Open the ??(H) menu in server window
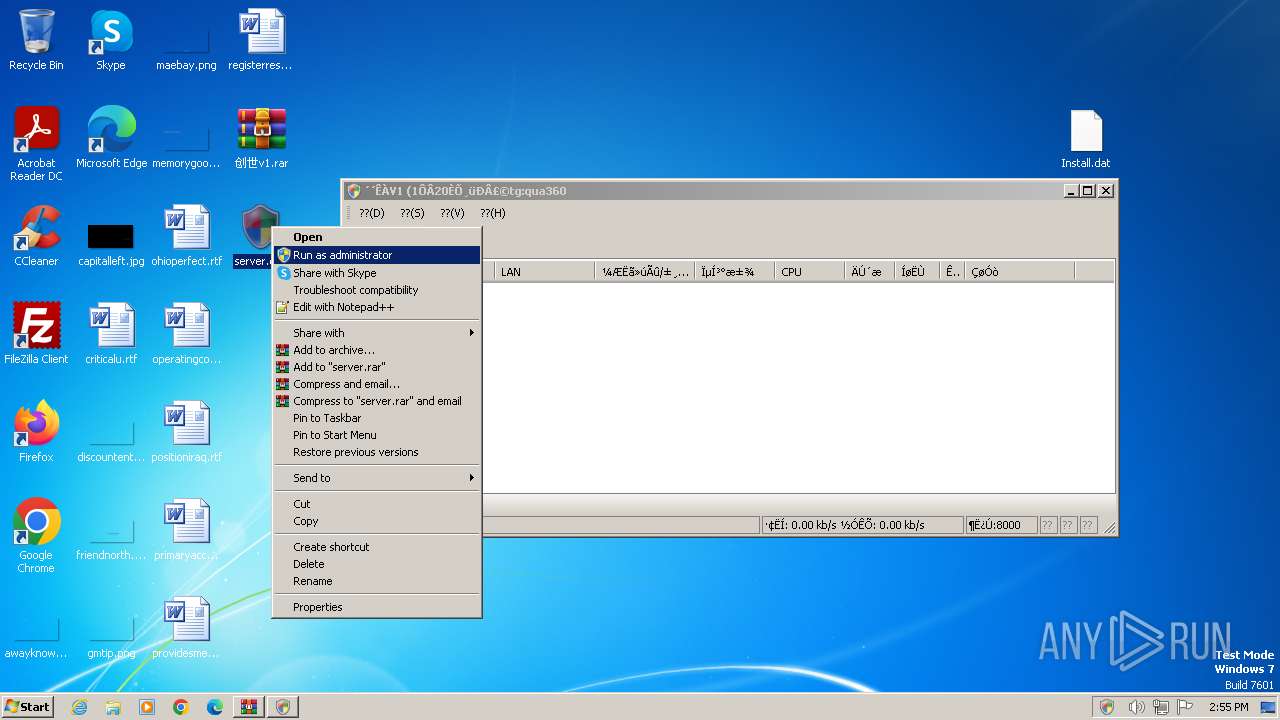1280x720 pixels. (x=492, y=213)
